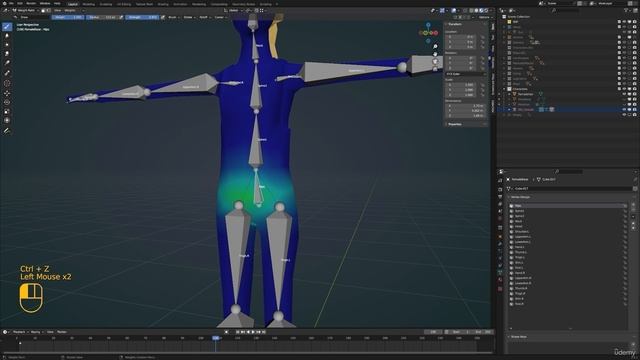This screenshot has width=640, height=360.
Task: Open the File menu
Action: pyautogui.click(x=11, y=4)
